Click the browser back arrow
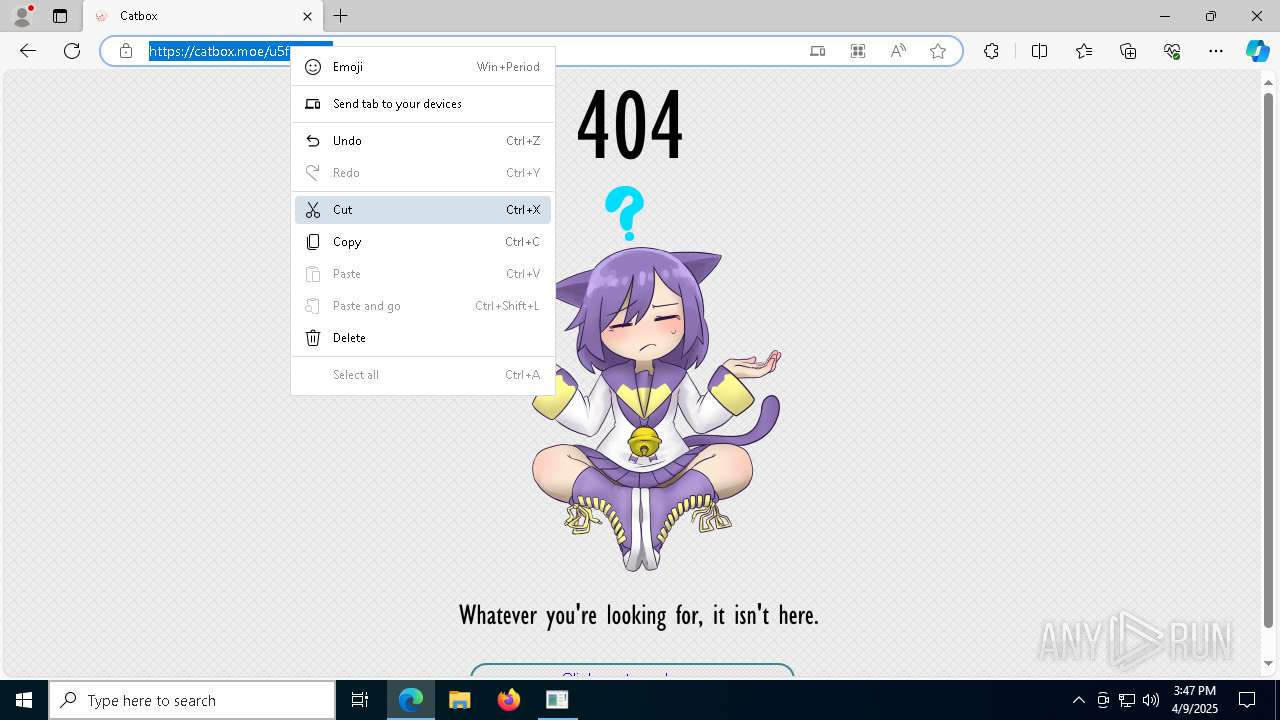The width and height of the screenshot is (1280, 720). click(x=28, y=51)
